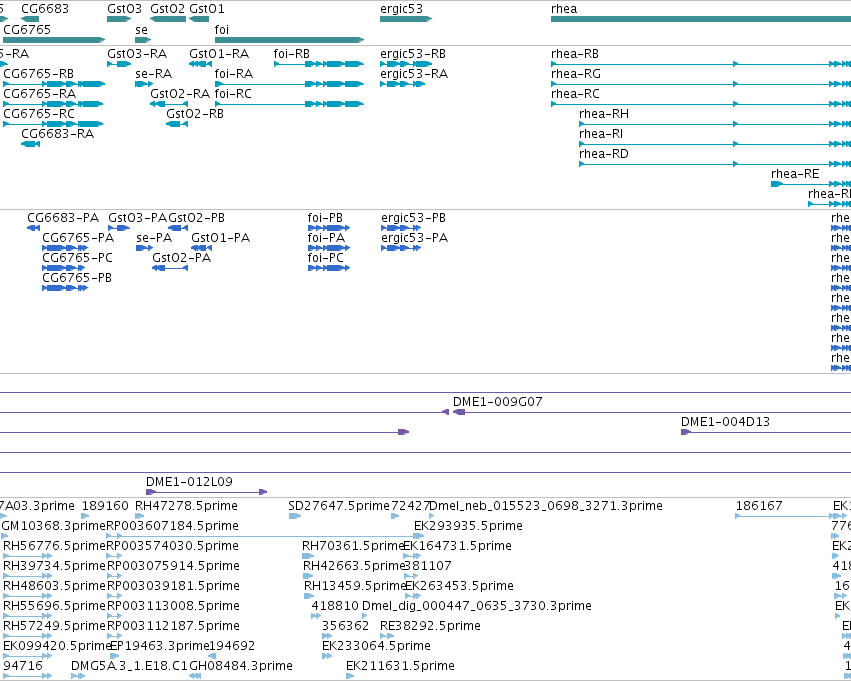
Task: Open transcript CG6765-RC label
Action: (39, 114)
